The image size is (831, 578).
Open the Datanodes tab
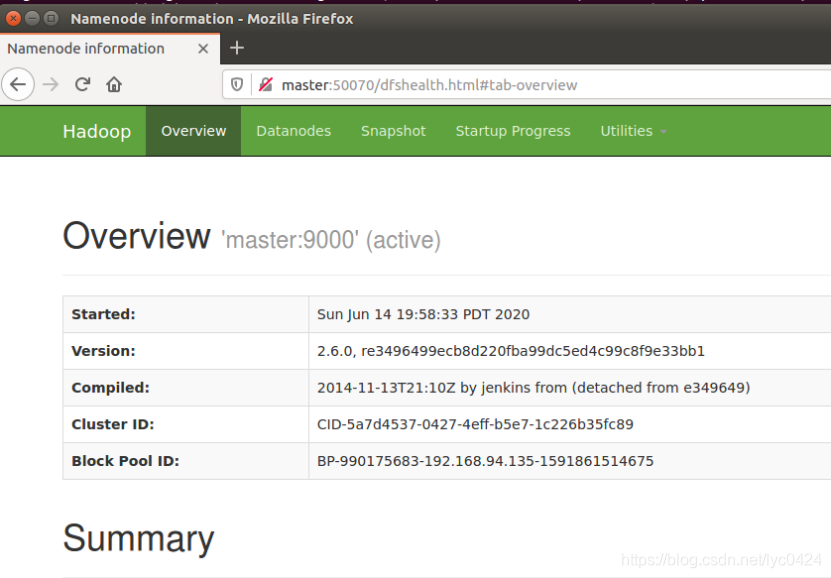coord(294,131)
